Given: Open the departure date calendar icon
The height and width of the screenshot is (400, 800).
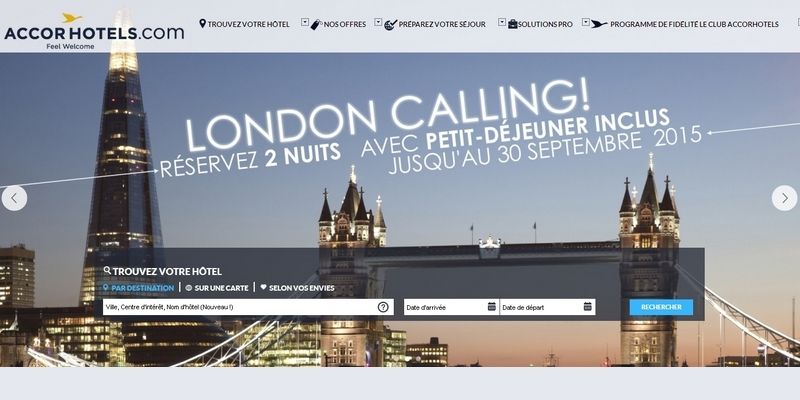Looking at the screenshot, I should (x=587, y=307).
